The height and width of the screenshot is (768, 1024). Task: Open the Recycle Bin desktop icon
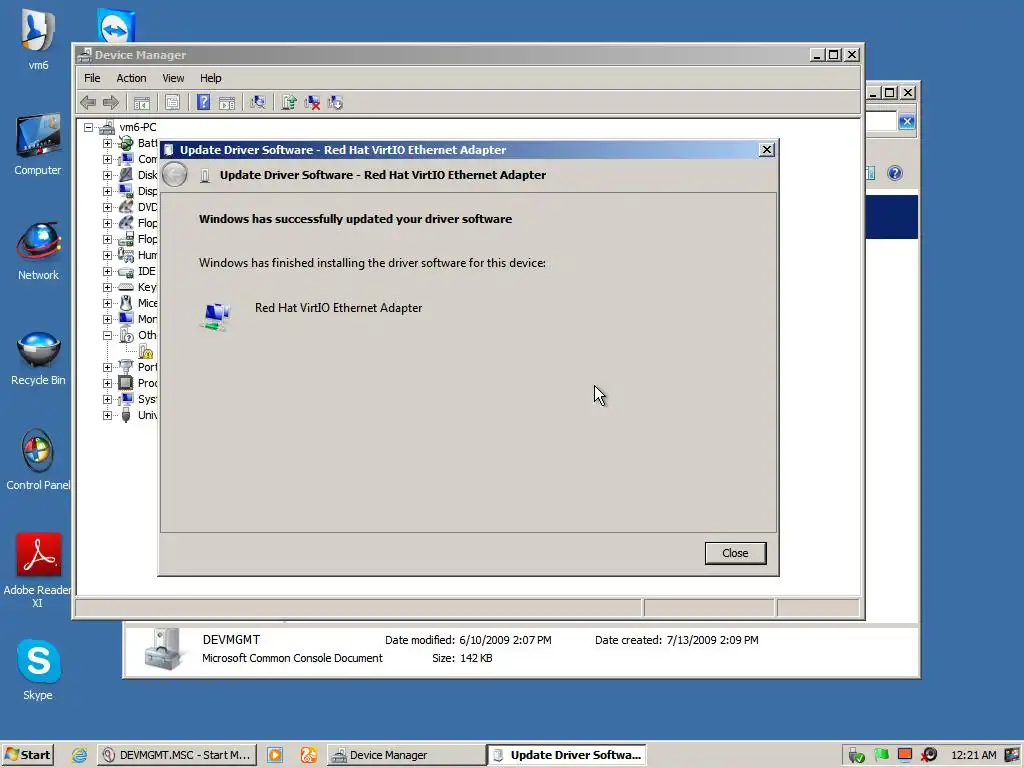(x=38, y=358)
